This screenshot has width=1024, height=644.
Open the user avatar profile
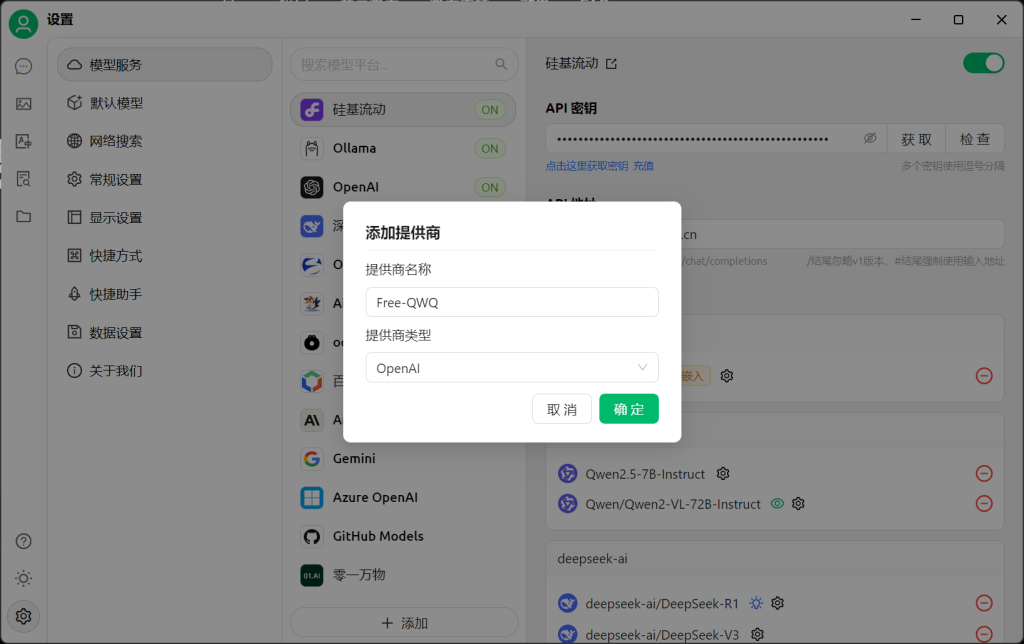(24, 24)
